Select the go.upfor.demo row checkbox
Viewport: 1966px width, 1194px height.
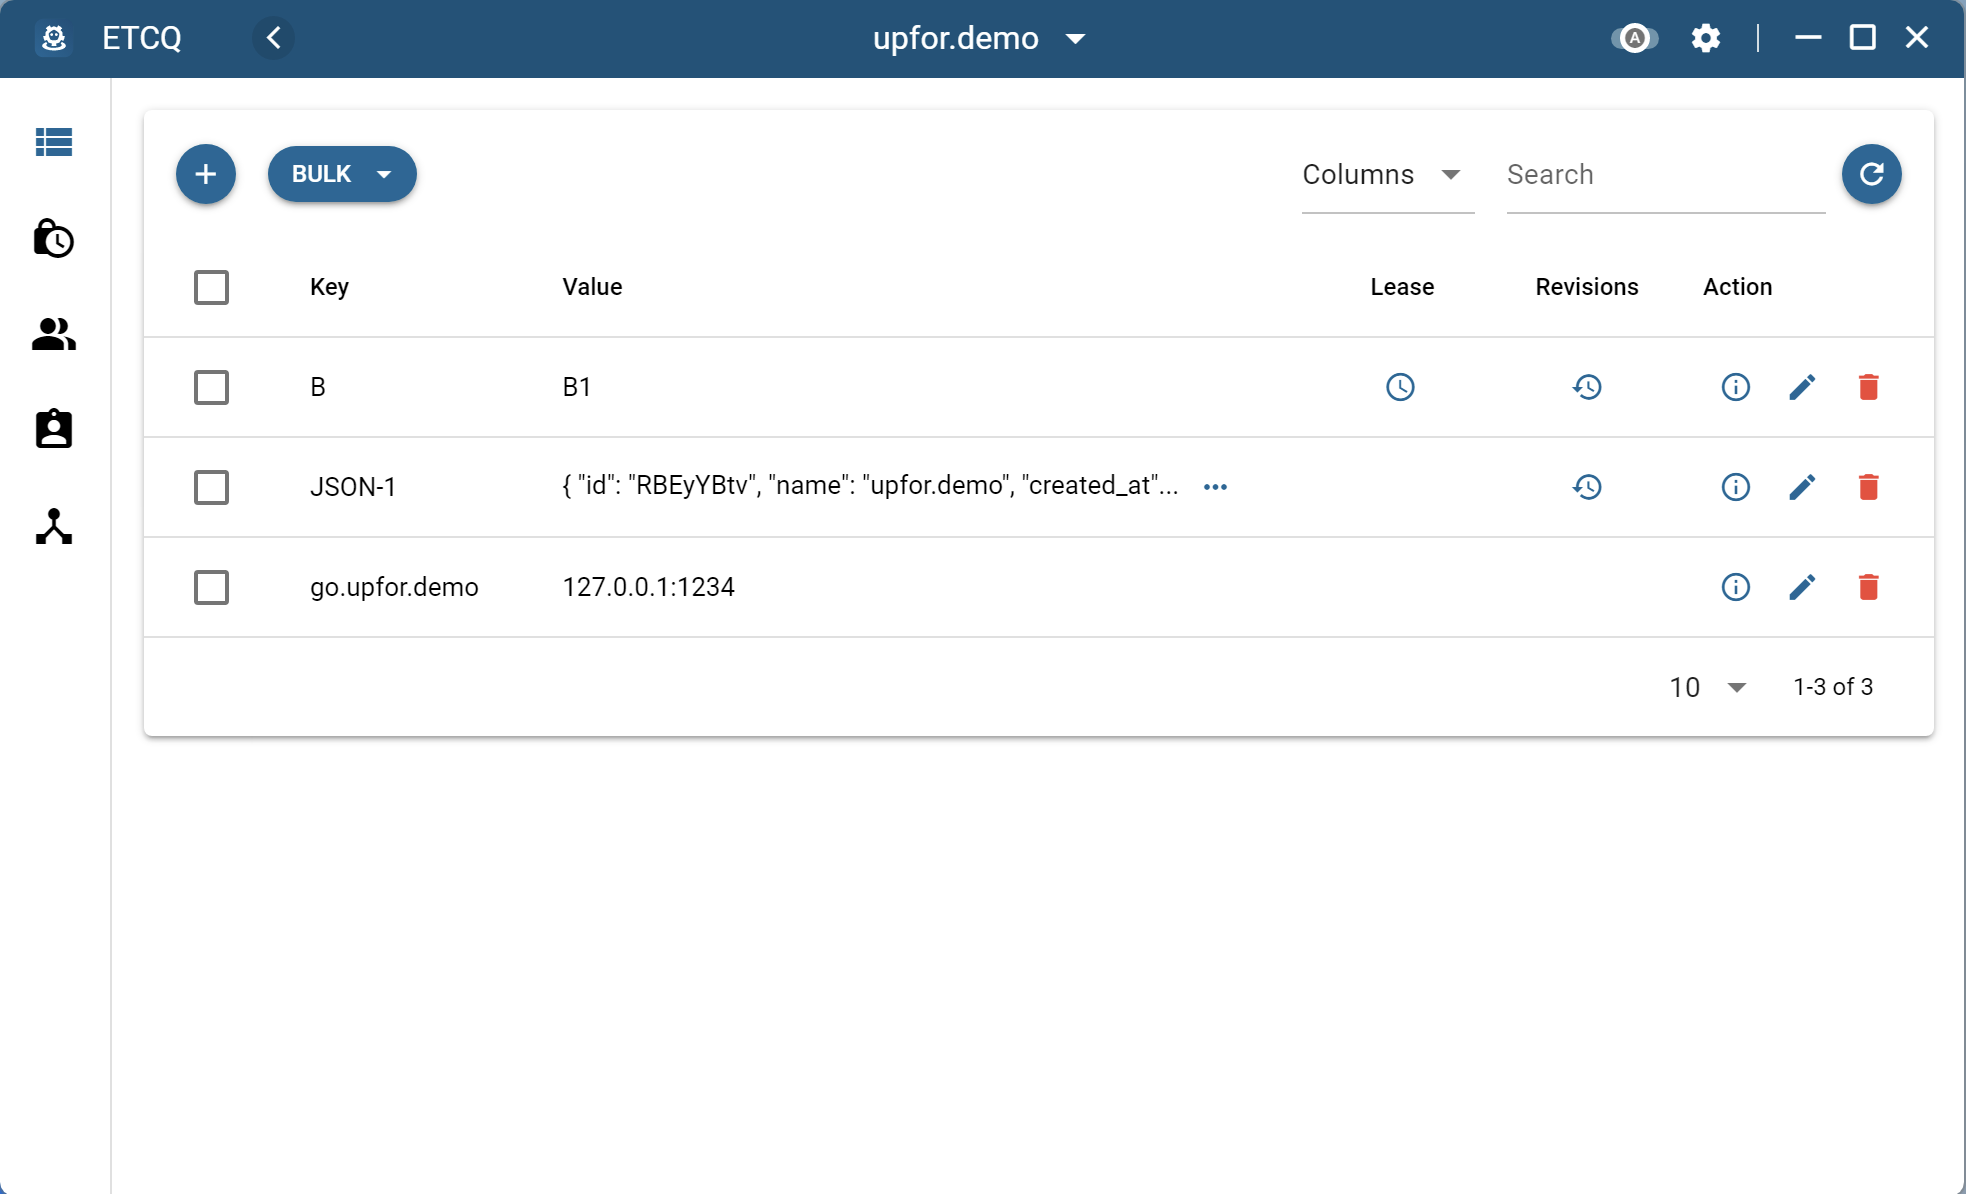pyautogui.click(x=211, y=587)
